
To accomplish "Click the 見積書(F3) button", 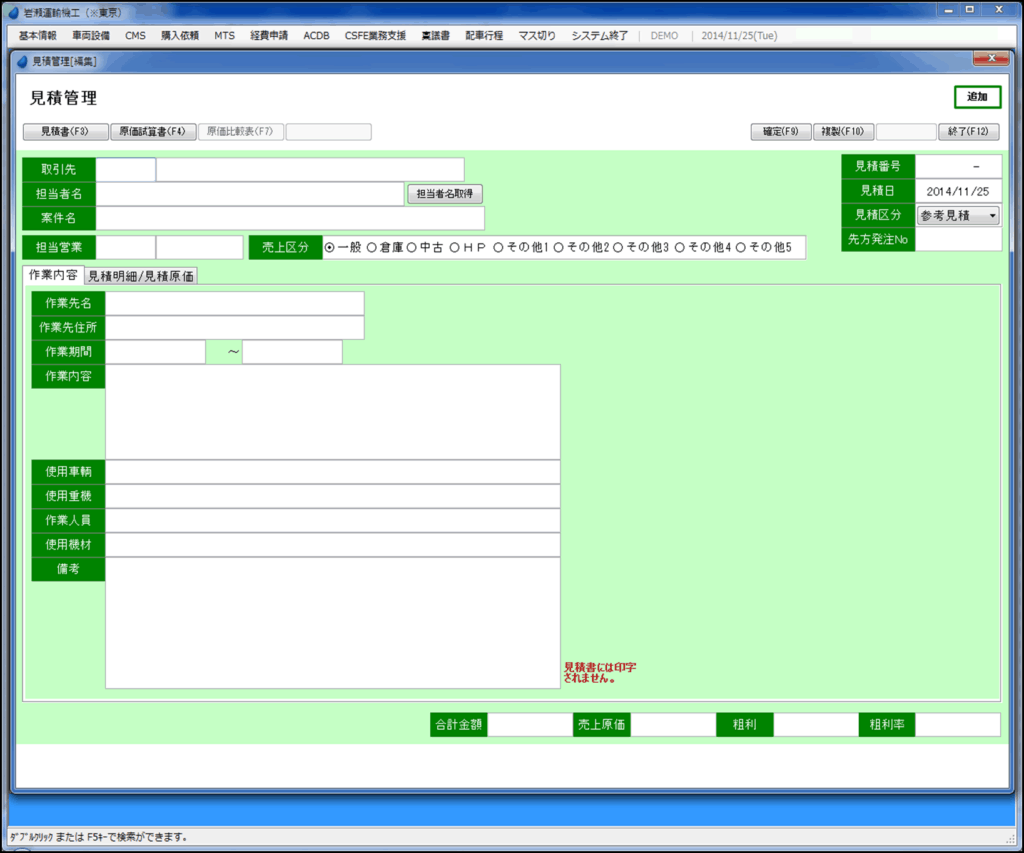I will (65, 132).
